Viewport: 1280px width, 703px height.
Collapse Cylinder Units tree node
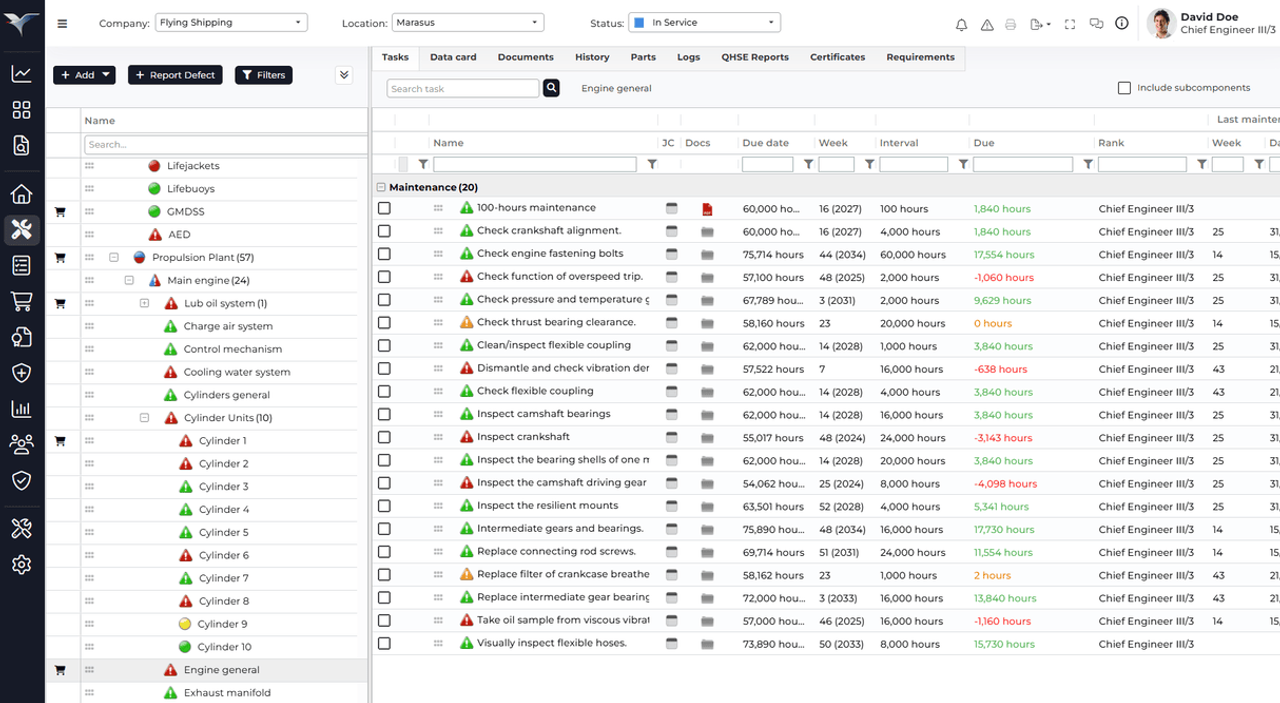coord(144,418)
